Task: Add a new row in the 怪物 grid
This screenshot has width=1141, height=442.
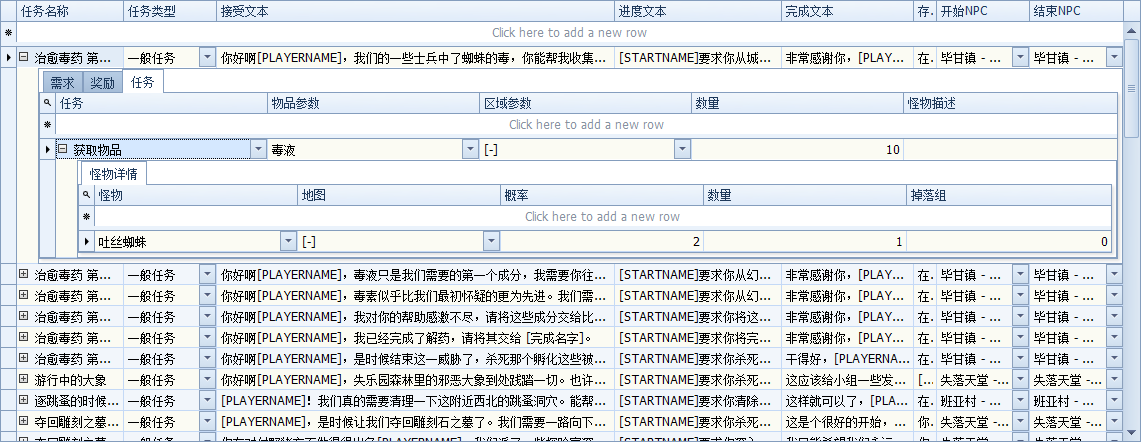Action: click(x=602, y=217)
